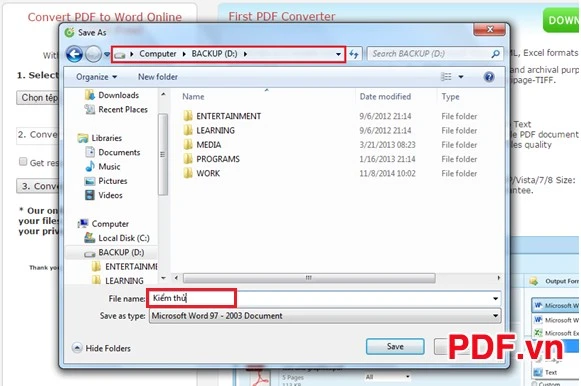This screenshot has height=386, width=581.
Task: Toggle the Get results checkbox on the webpage
Action: pos(23,162)
